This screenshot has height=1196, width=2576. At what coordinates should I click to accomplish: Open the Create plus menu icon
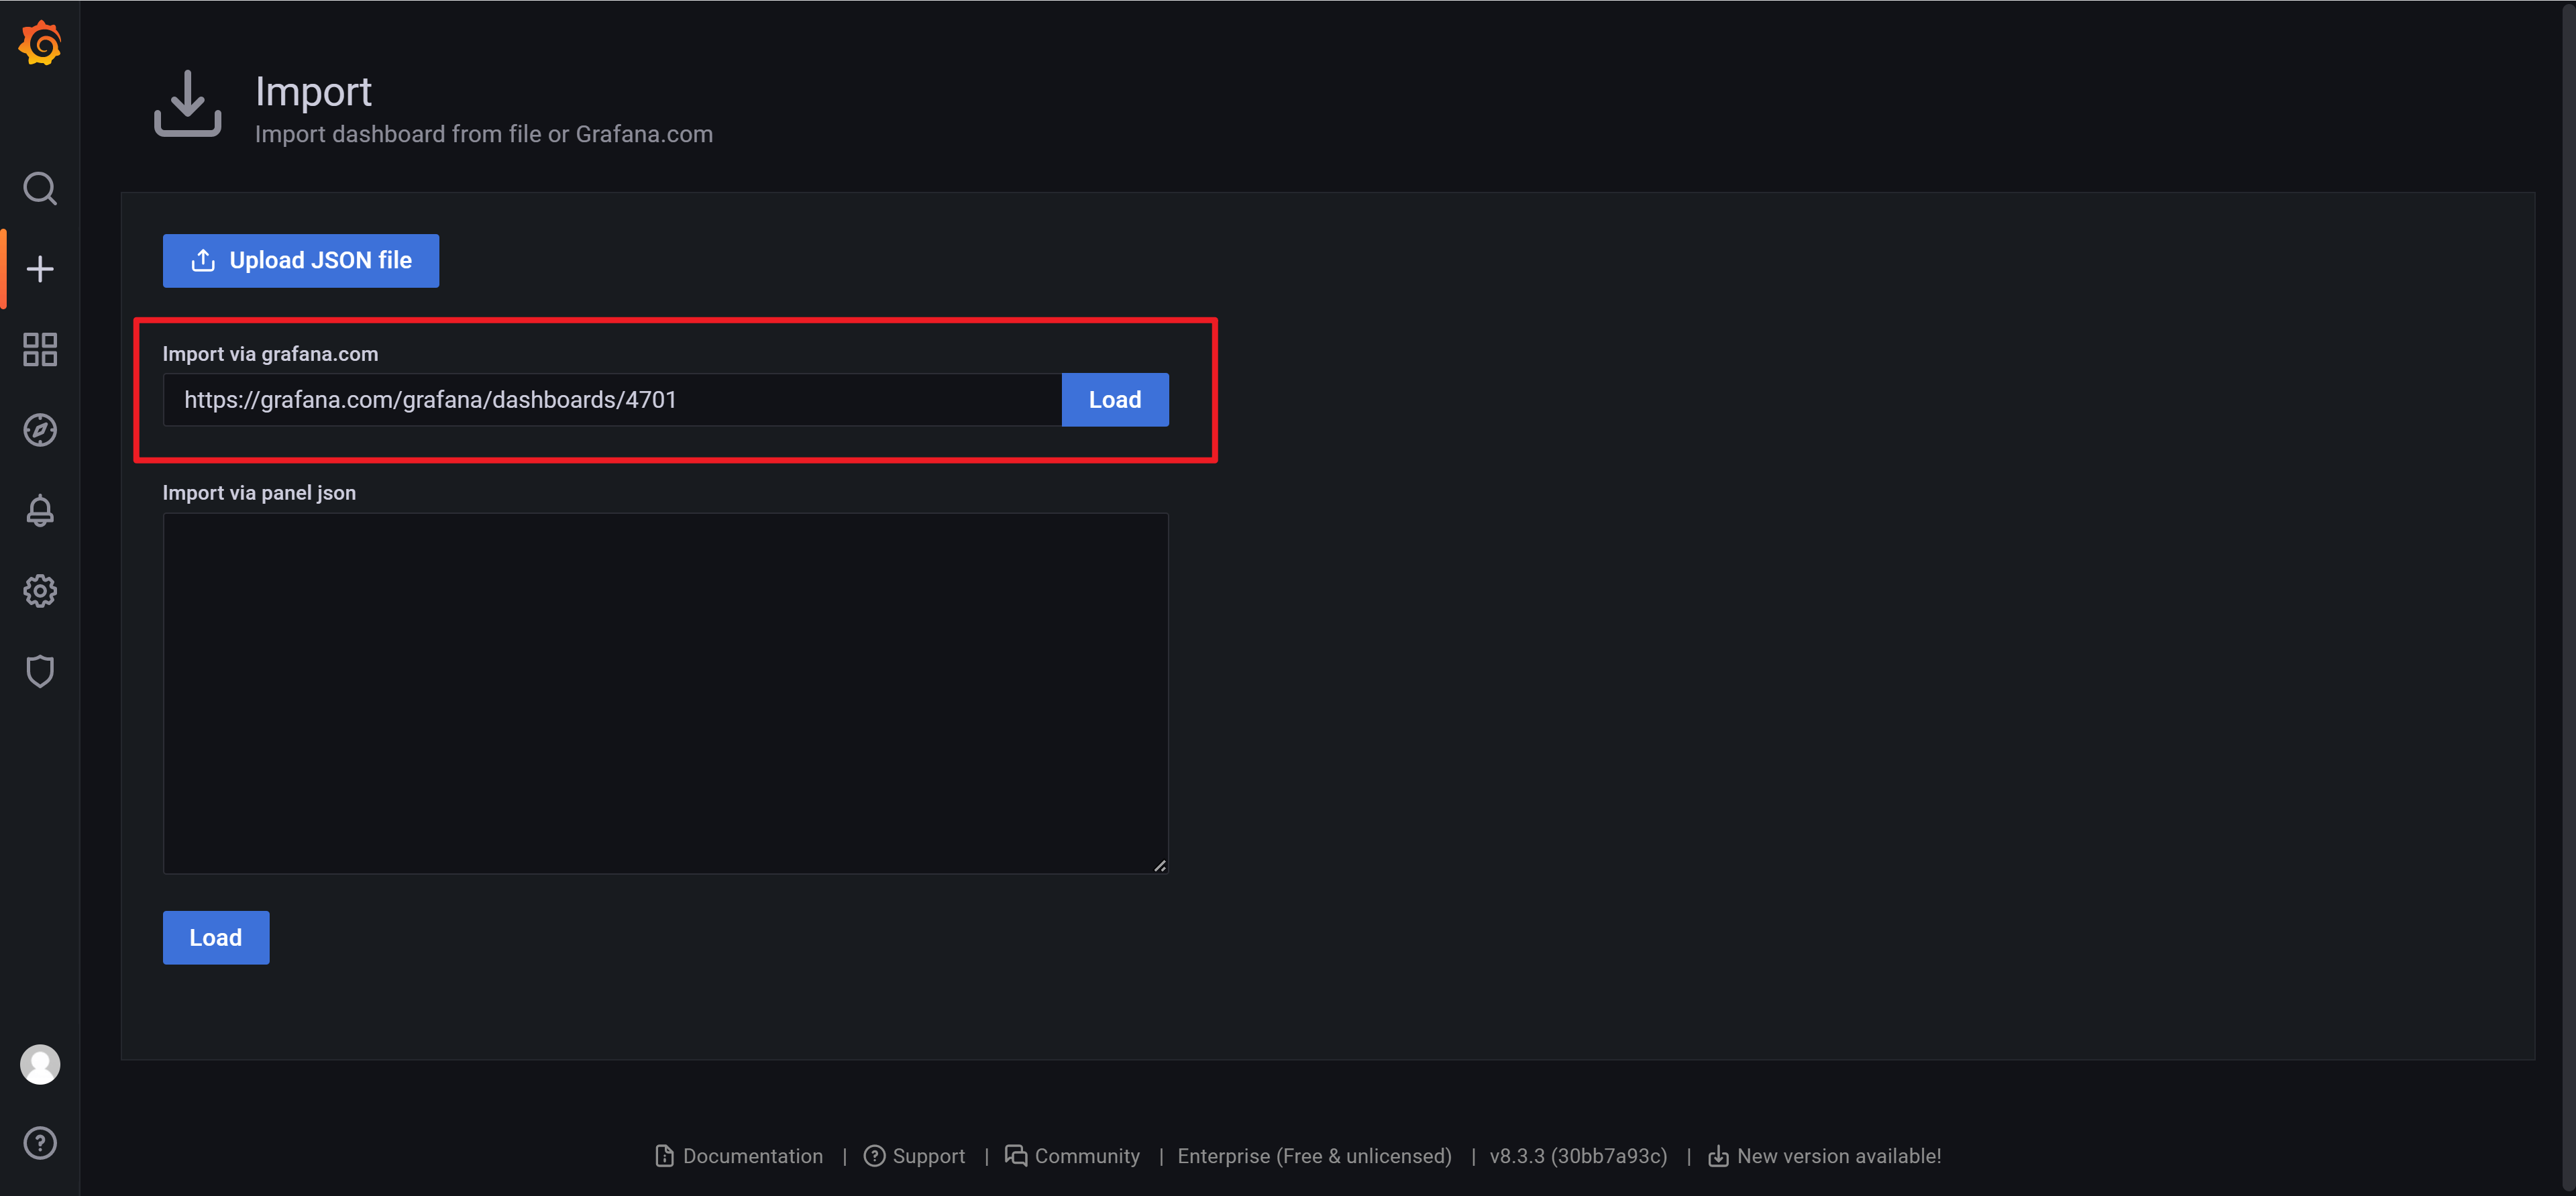pos(40,269)
